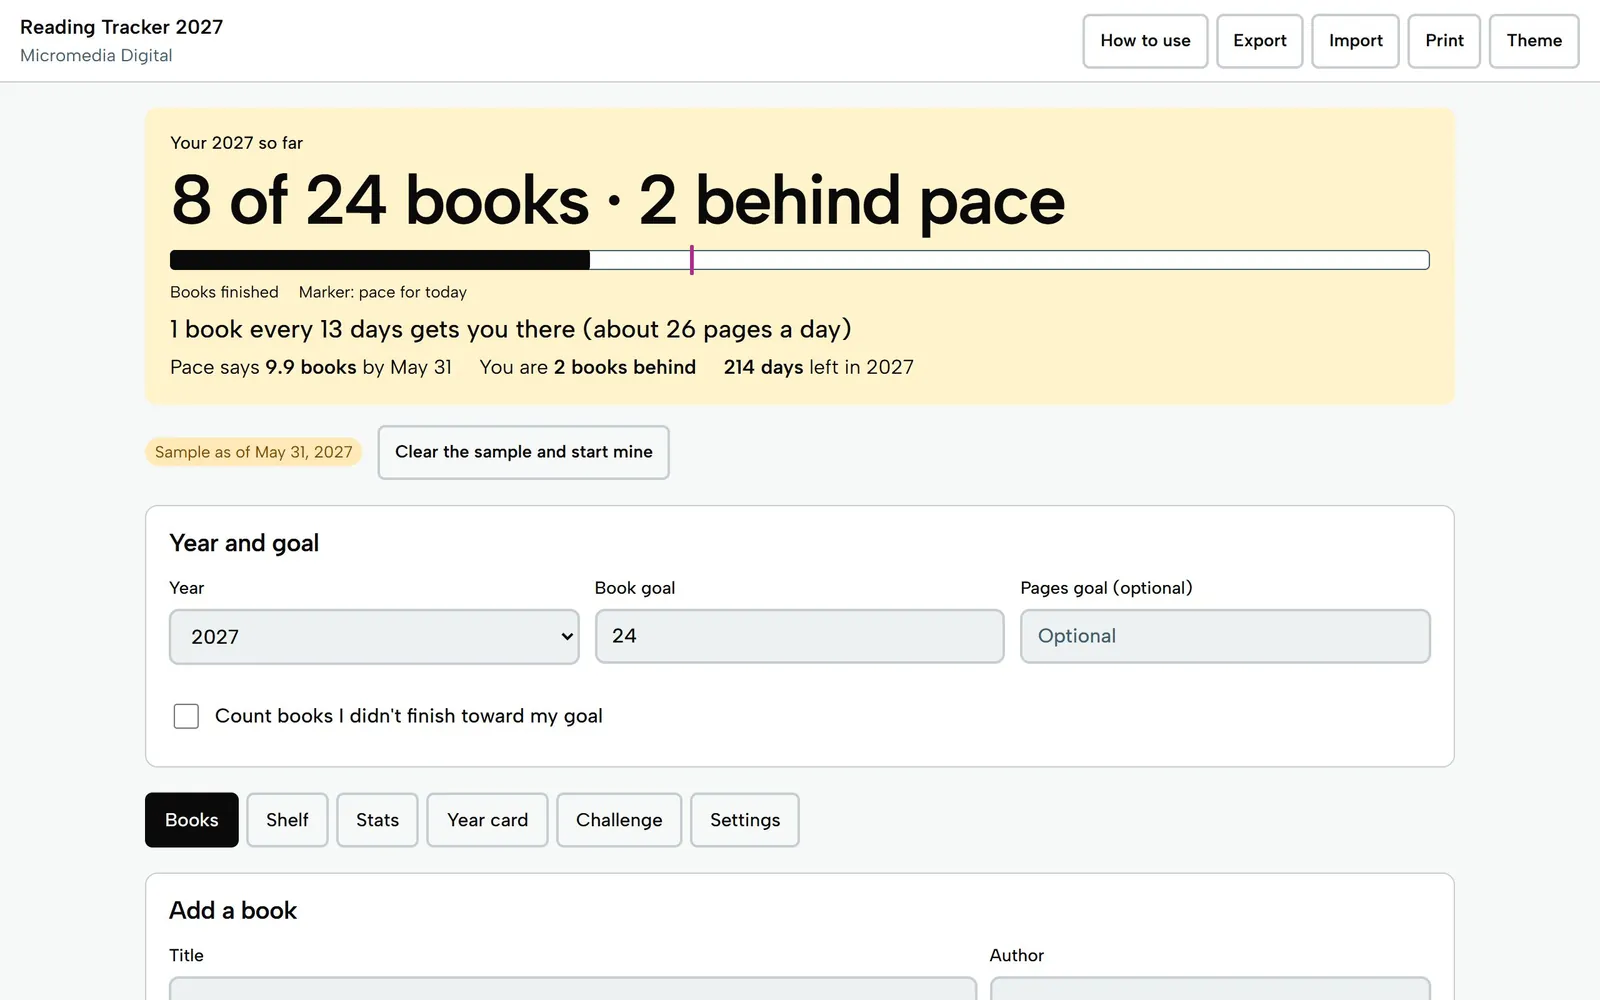
Task: Show the Year card tab
Action: (487, 820)
